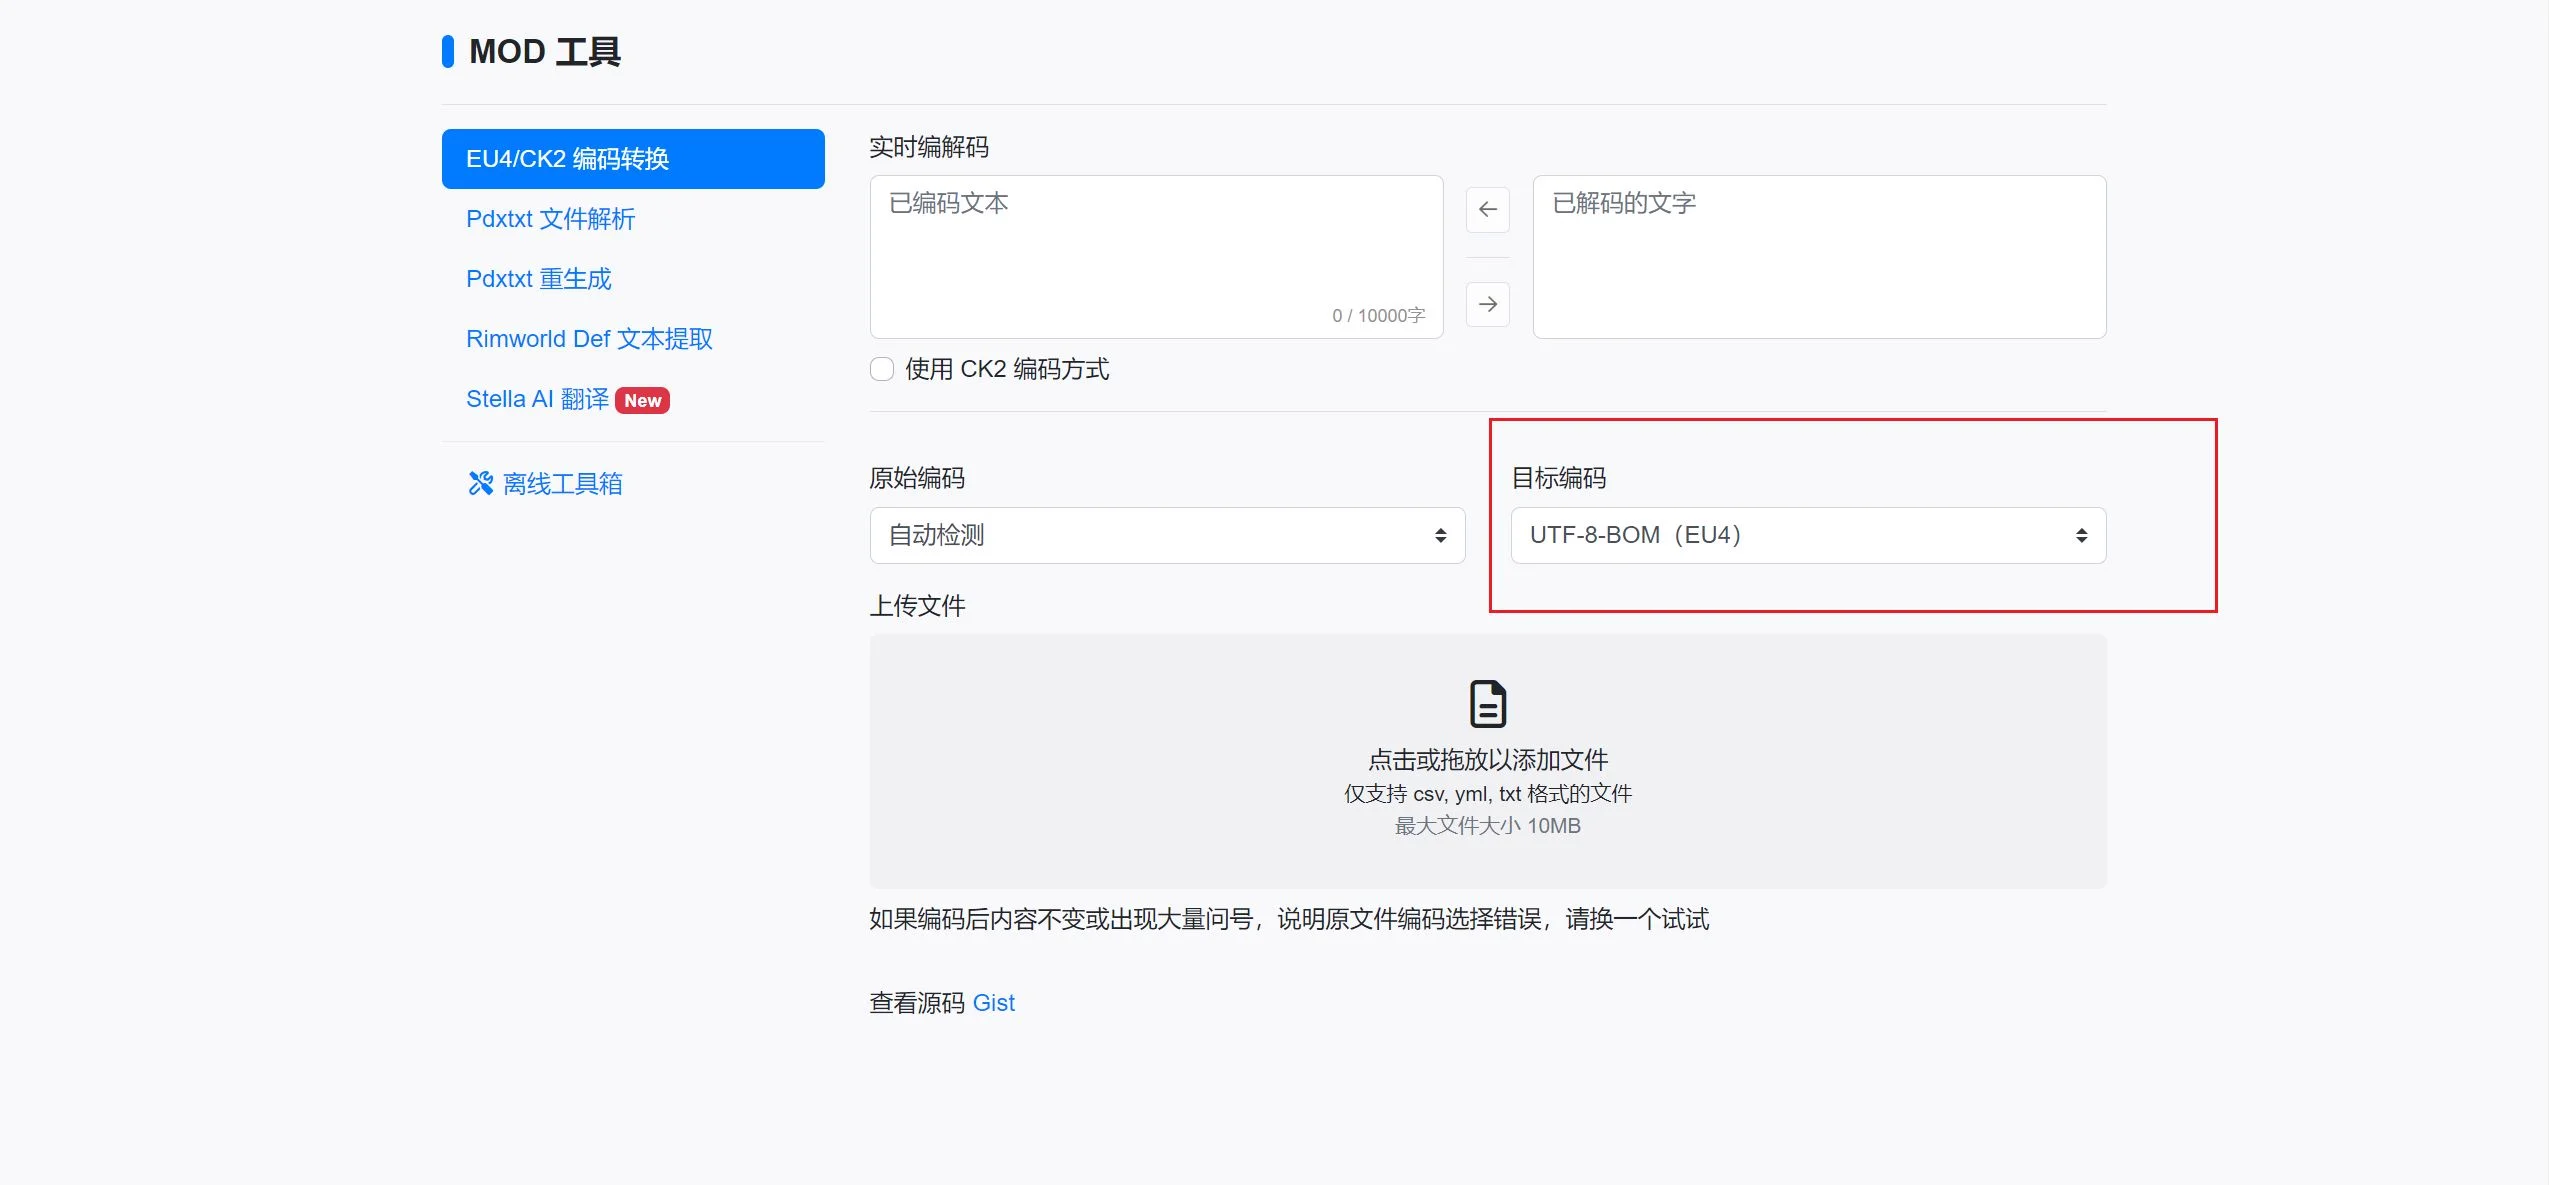Enable 使用 CK2 编码方式 checkbox

click(881, 369)
